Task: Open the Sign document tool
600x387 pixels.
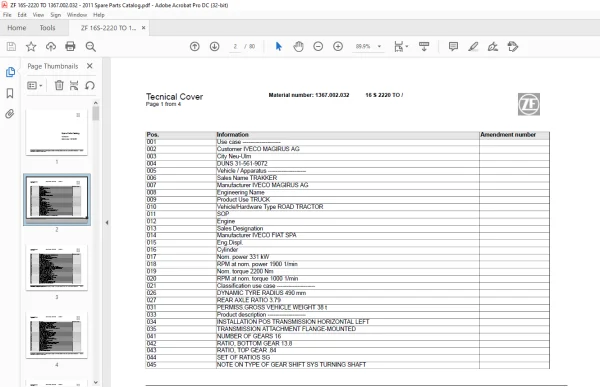Action: click(x=493, y=47)
